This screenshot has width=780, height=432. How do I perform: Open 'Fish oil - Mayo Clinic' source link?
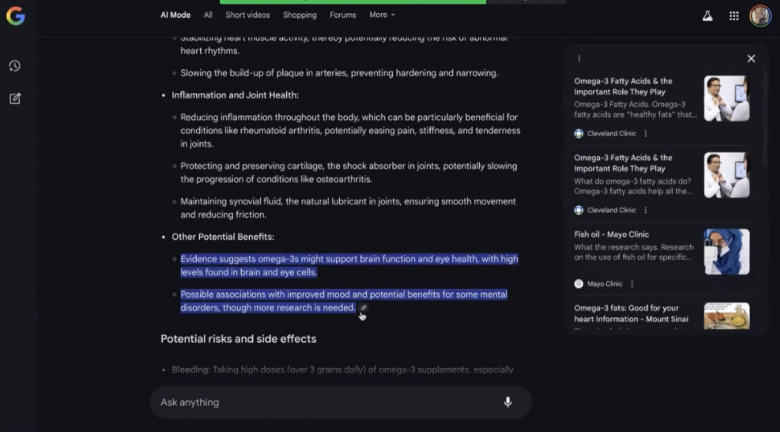(x=611, y=234)
